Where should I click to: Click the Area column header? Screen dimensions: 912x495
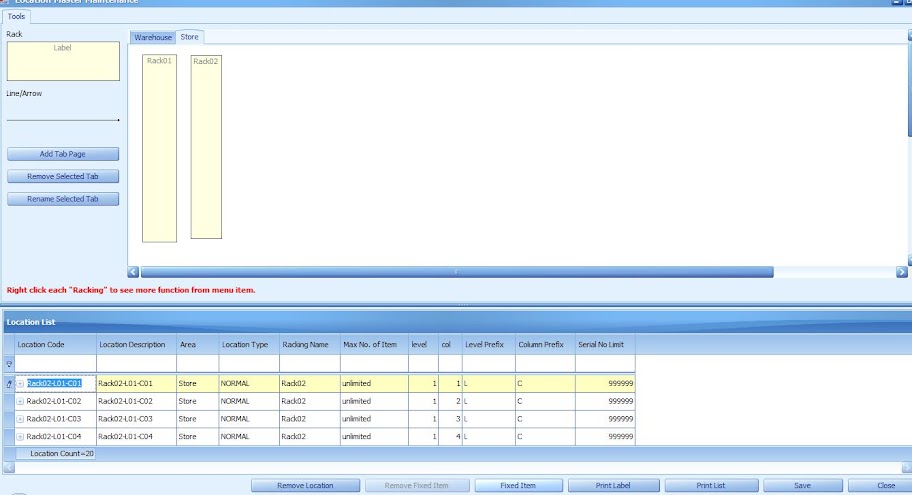[198, 344]
